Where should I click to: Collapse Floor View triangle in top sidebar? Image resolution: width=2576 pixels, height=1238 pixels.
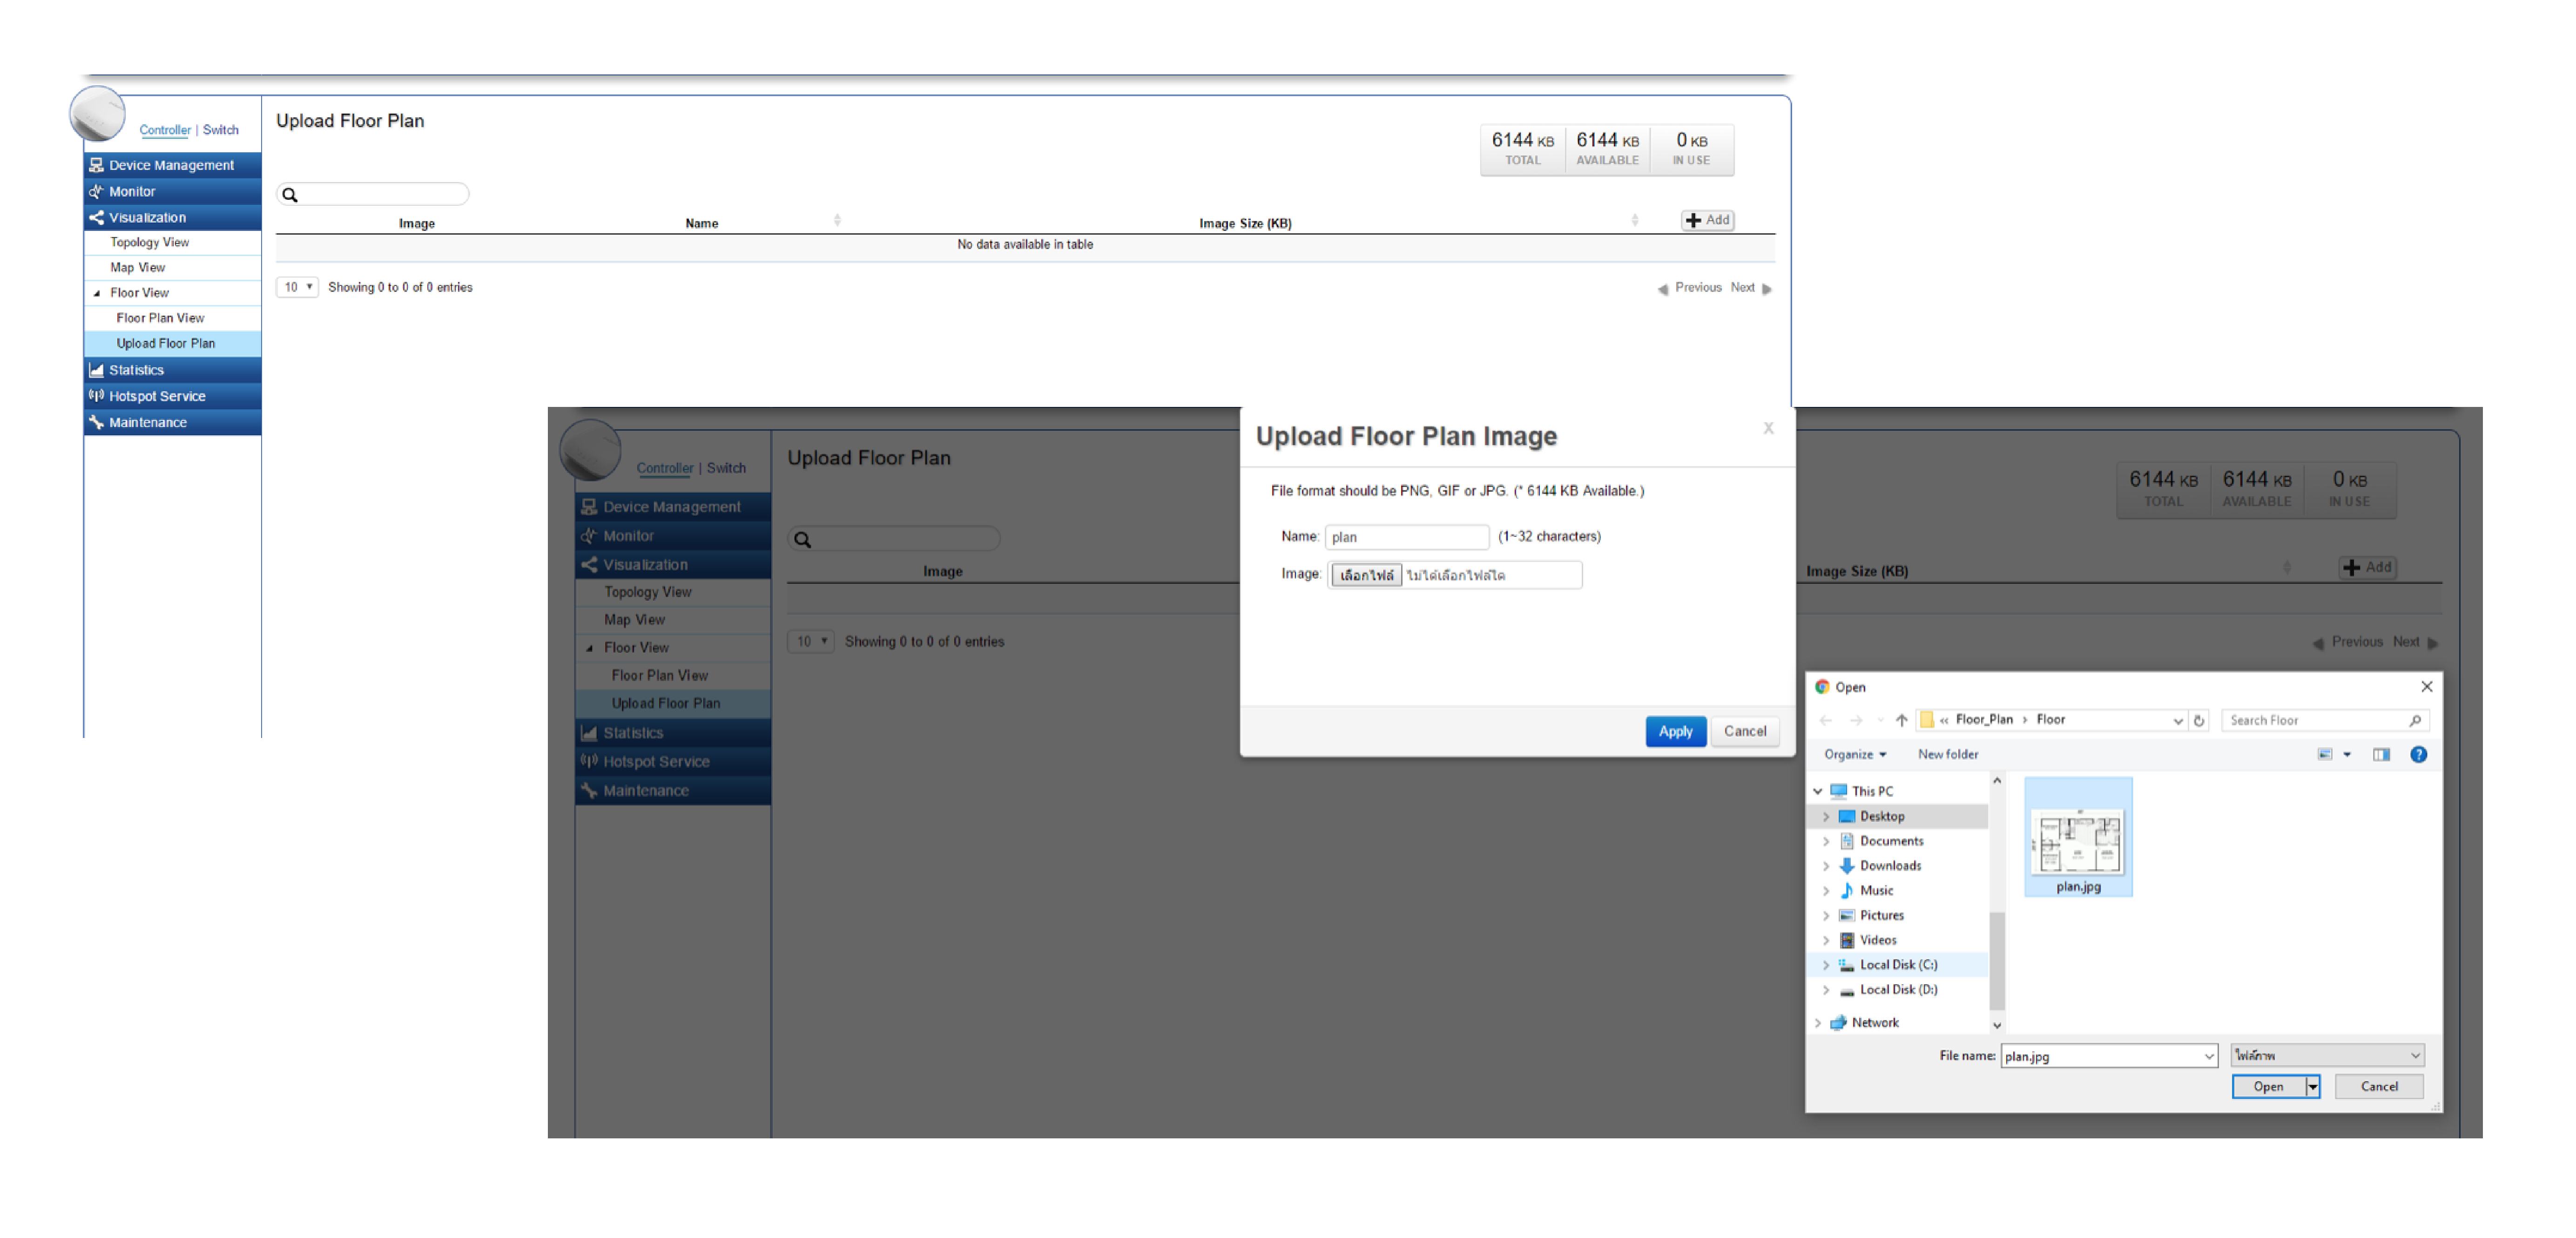point(97,293)
